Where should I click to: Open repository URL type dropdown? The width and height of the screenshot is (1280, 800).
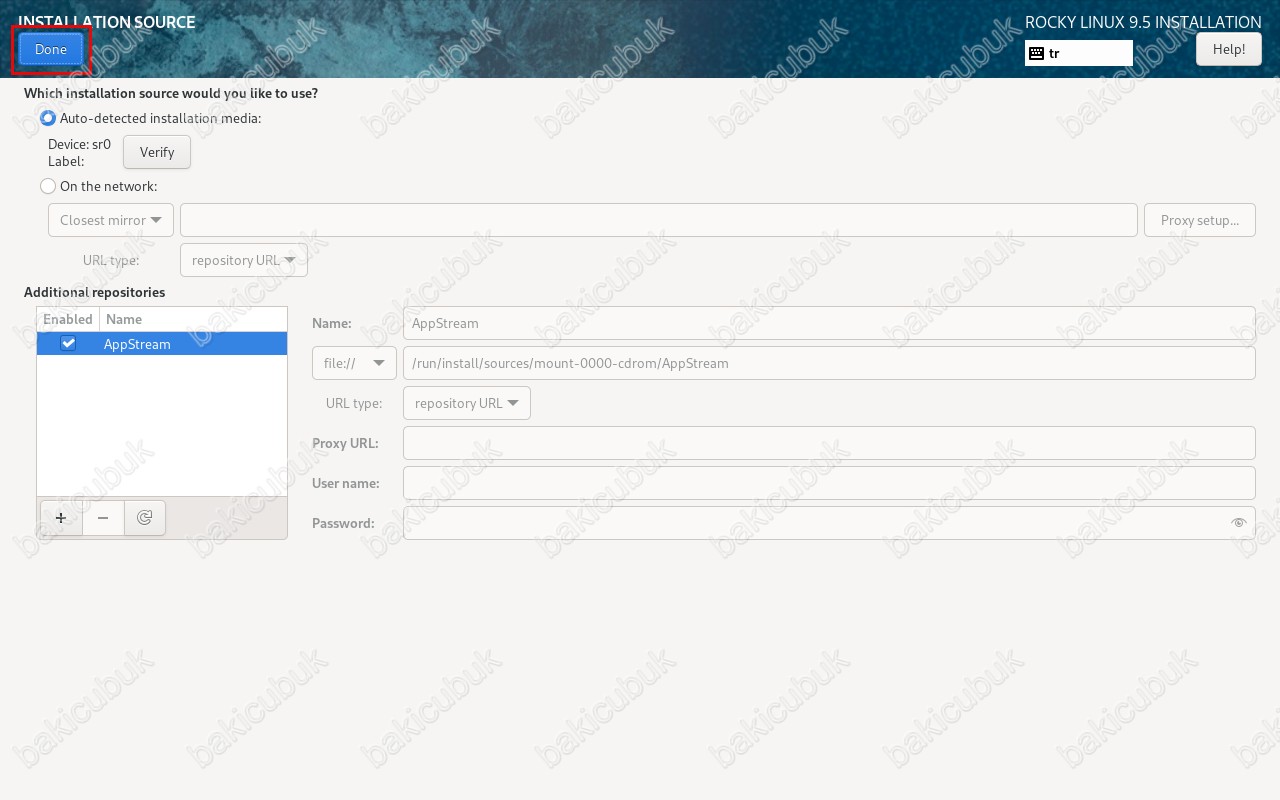tap(467, 403)
